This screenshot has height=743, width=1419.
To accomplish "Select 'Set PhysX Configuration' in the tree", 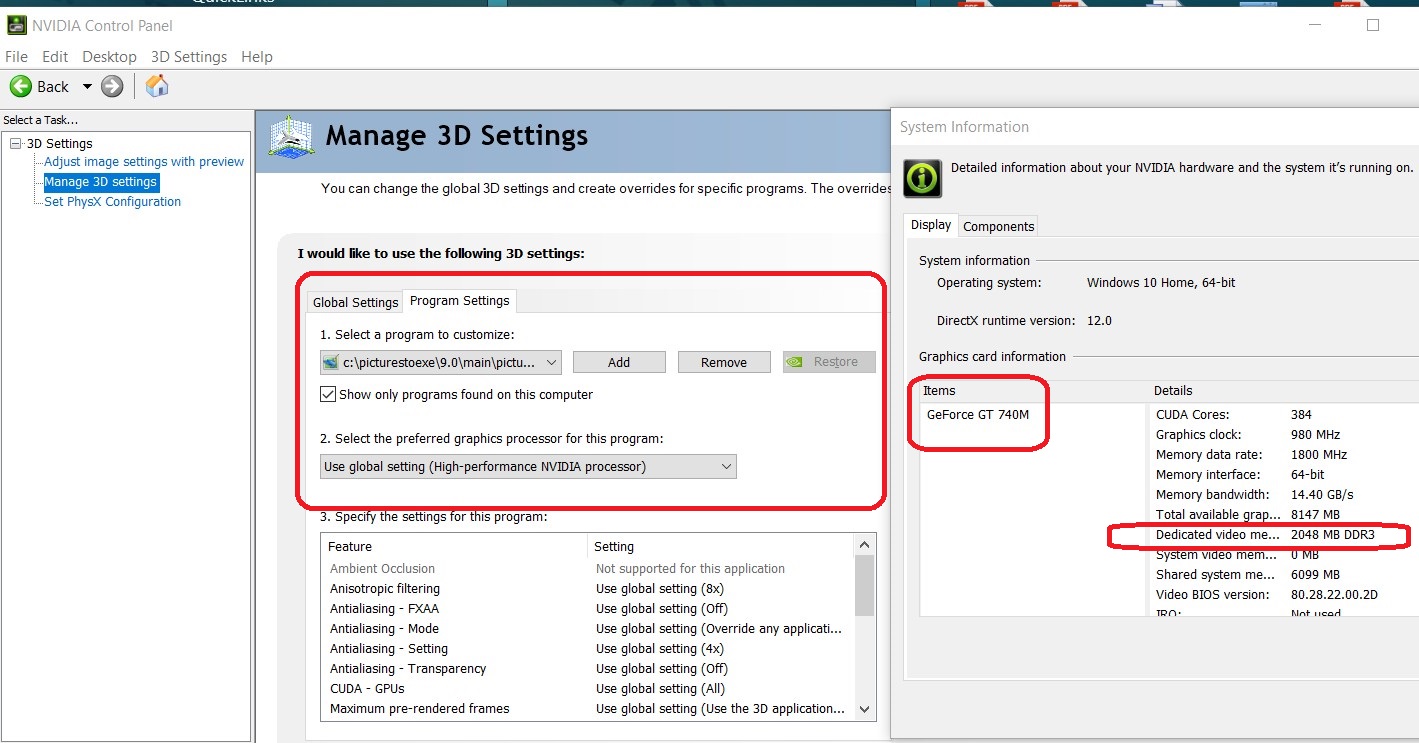I will click(112, 202).
